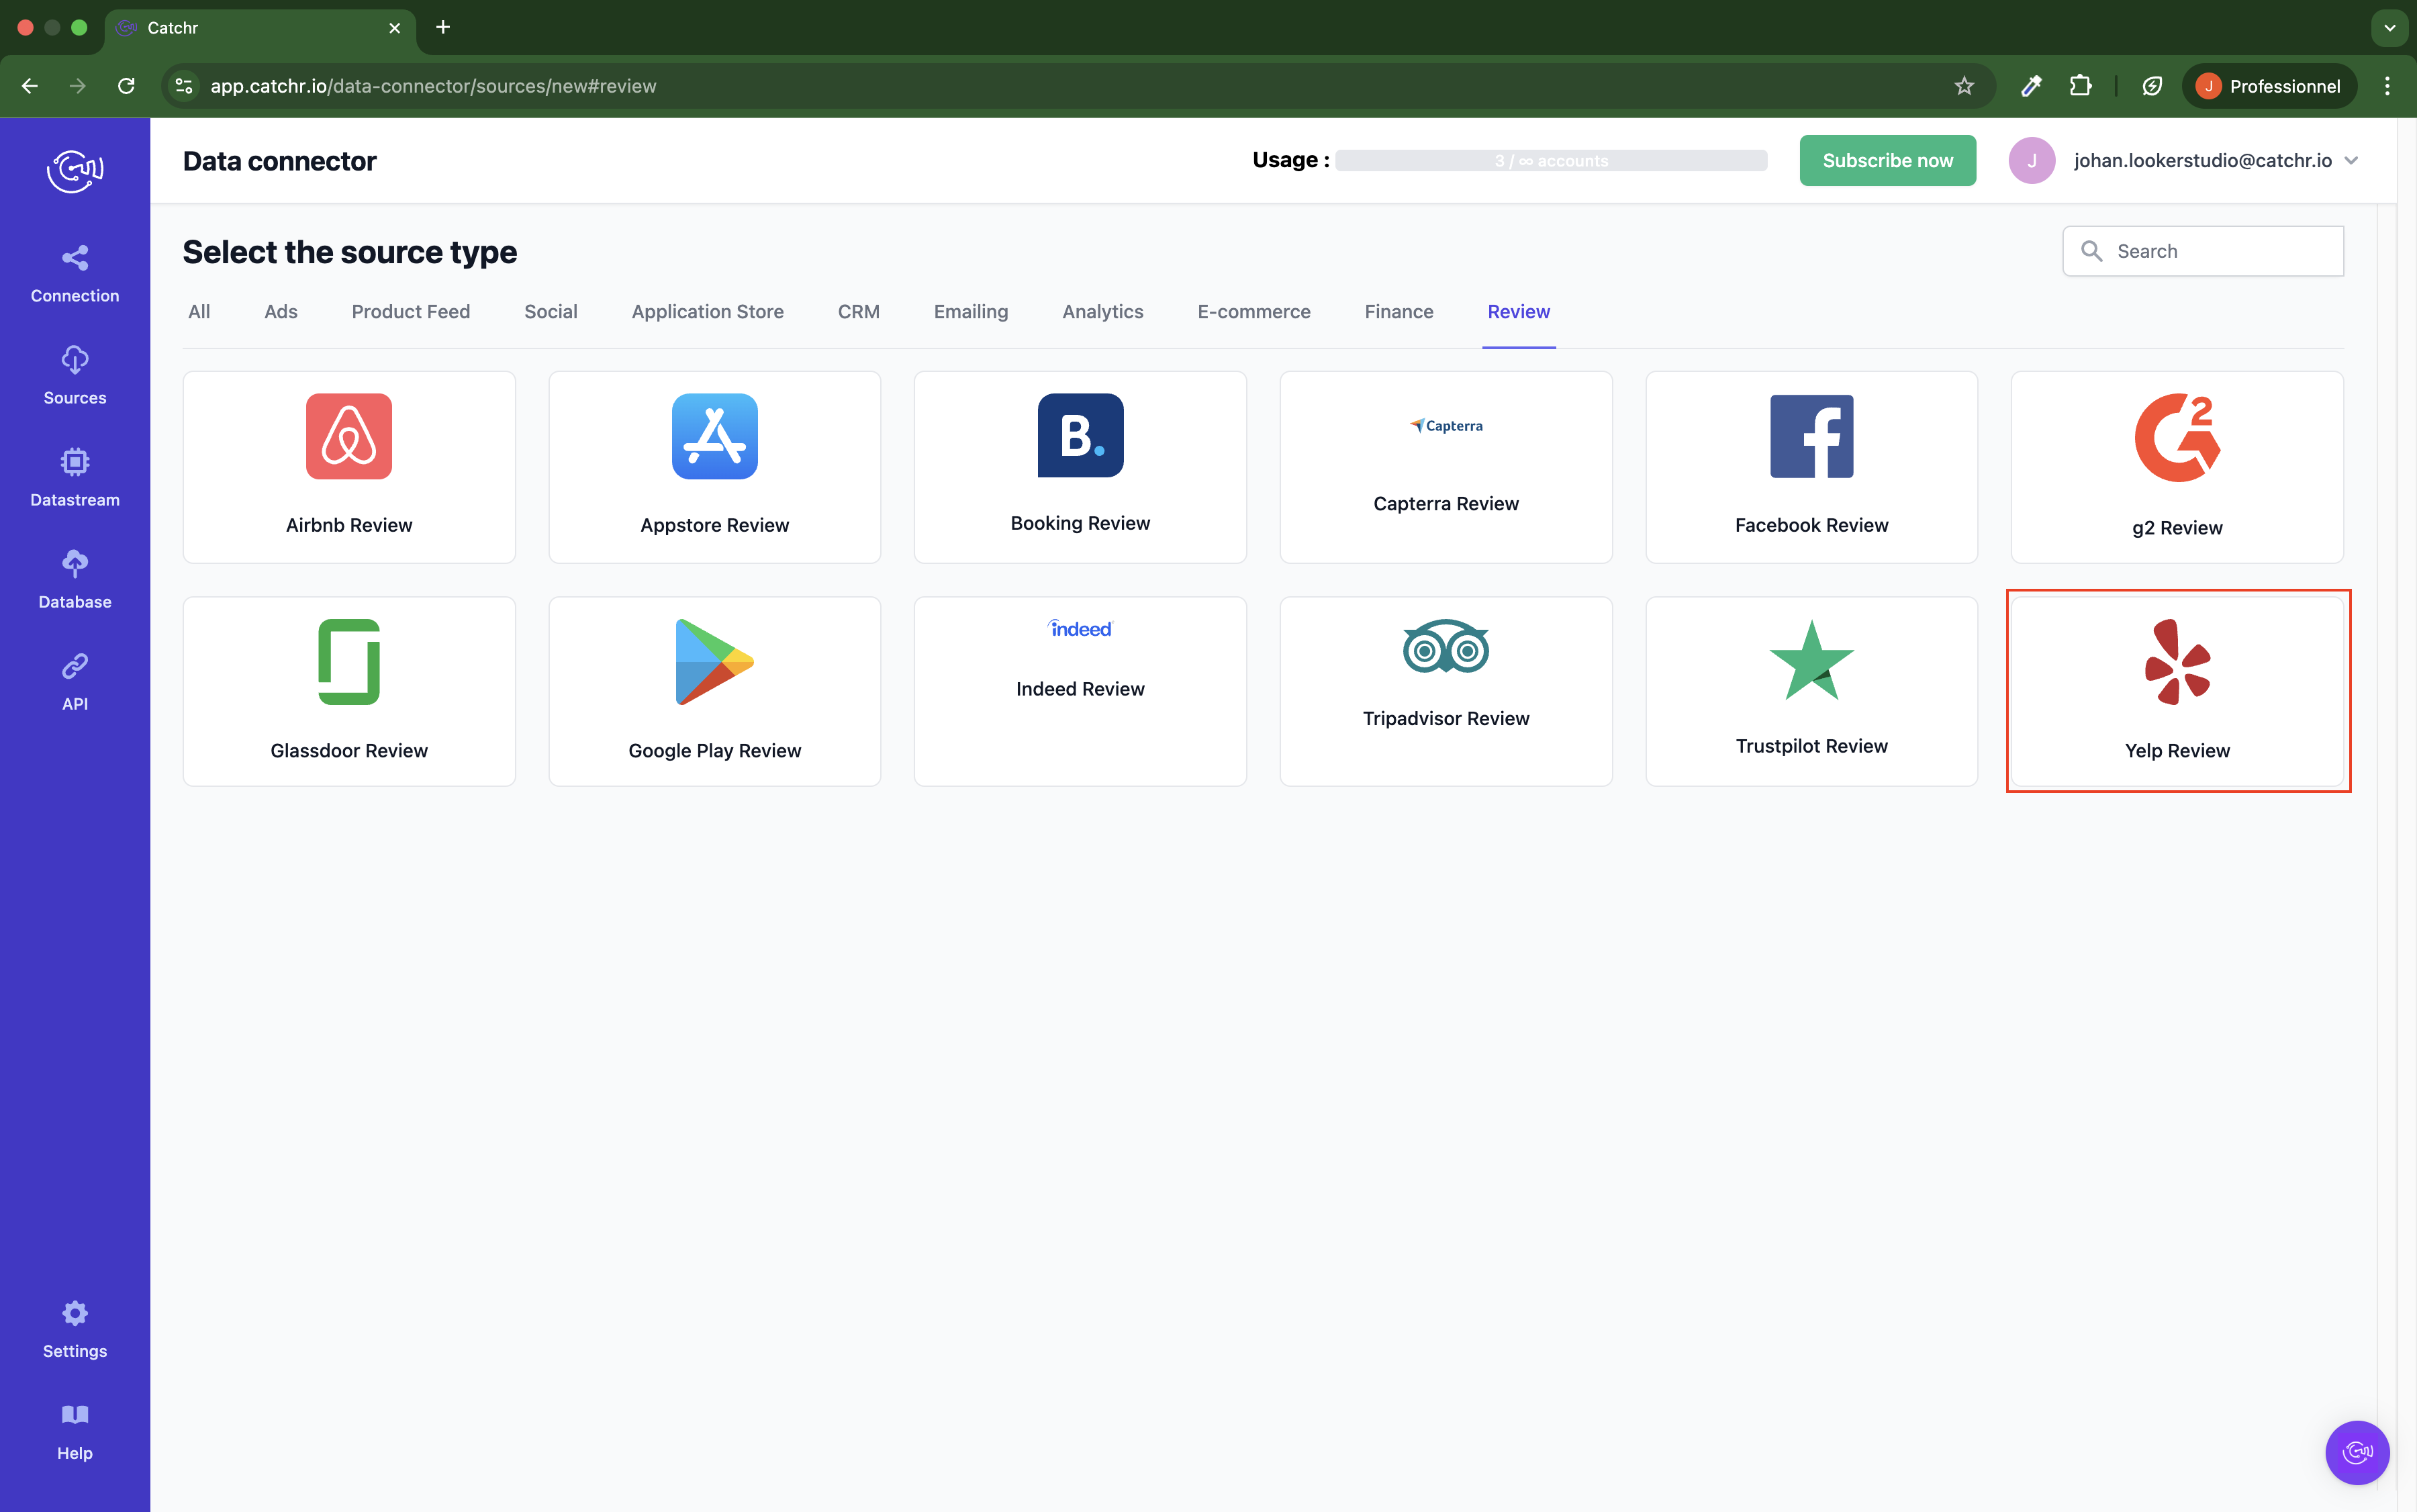Select the Capterra Review source

1446,467
